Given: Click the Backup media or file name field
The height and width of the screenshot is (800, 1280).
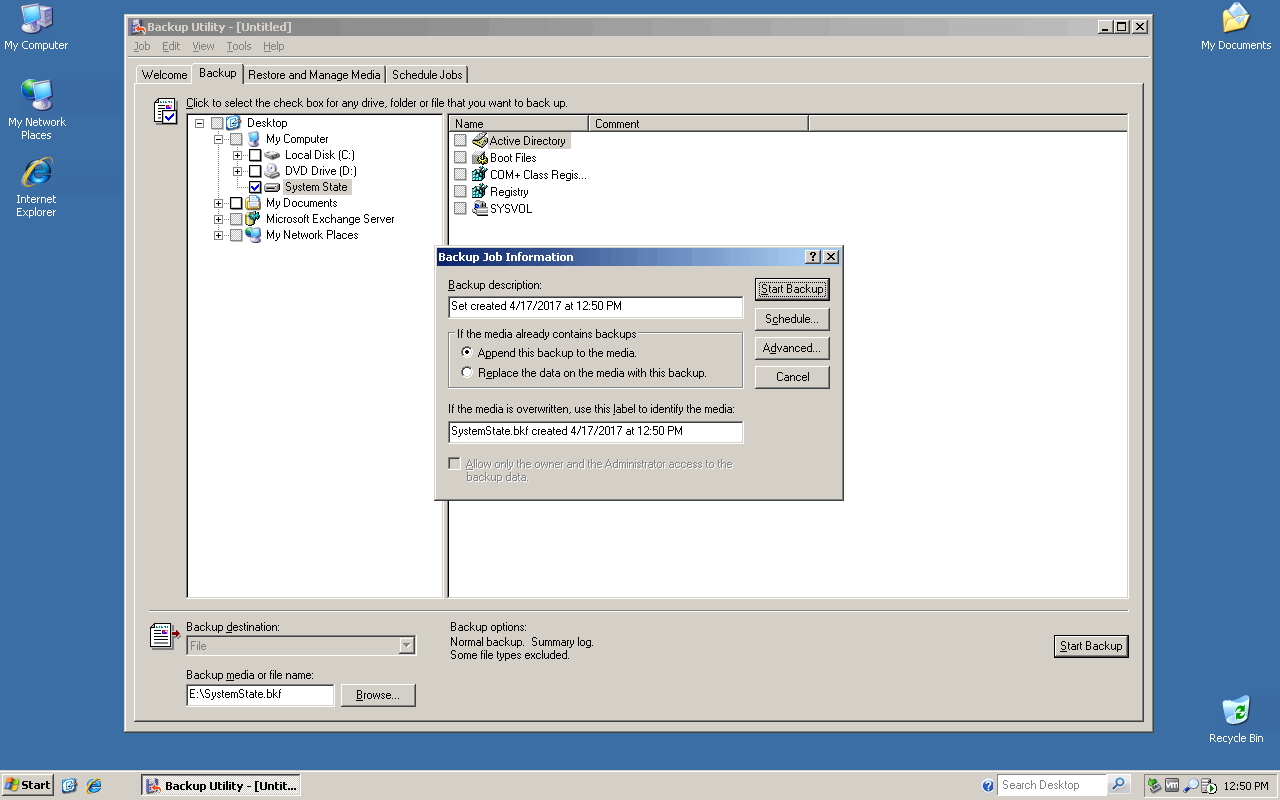Looking at the screenshot, I should click(260, 694).
